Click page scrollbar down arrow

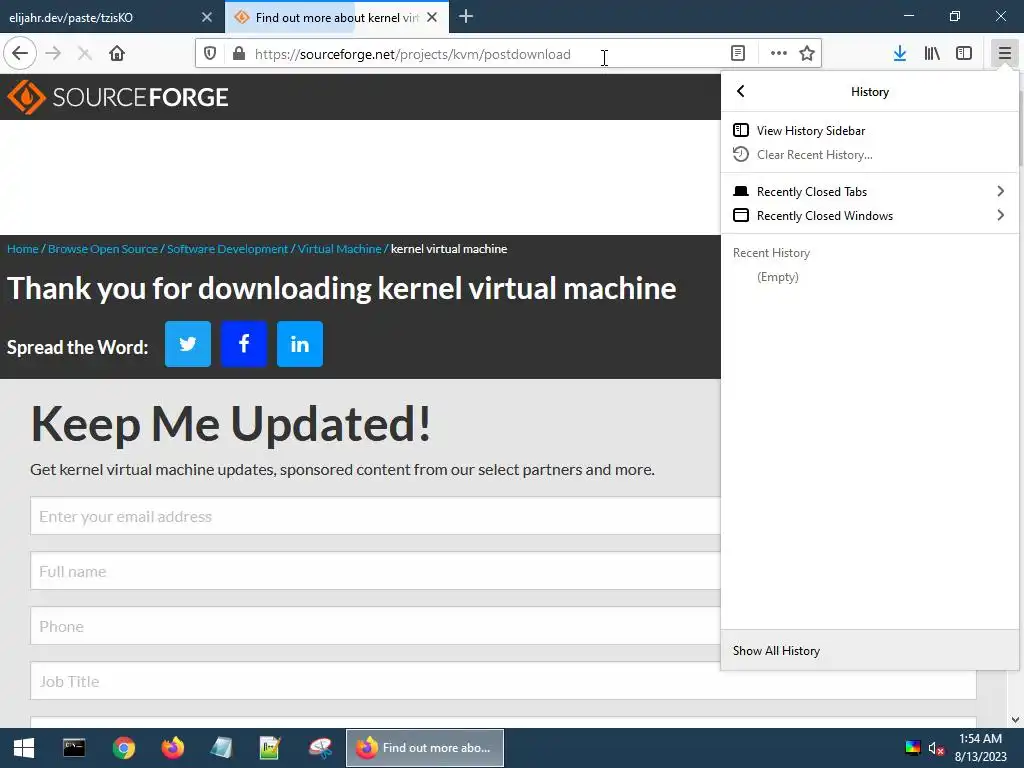click(x=1015, y=720)
